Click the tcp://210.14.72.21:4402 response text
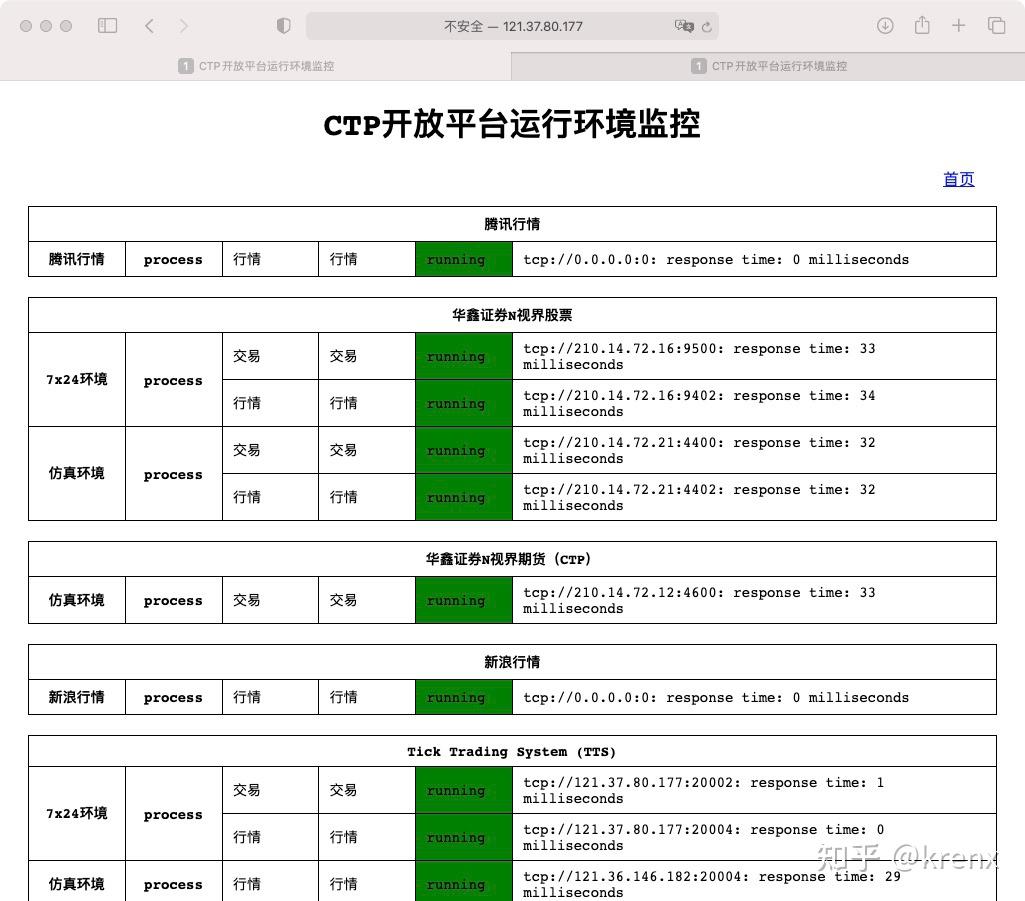 699,498
